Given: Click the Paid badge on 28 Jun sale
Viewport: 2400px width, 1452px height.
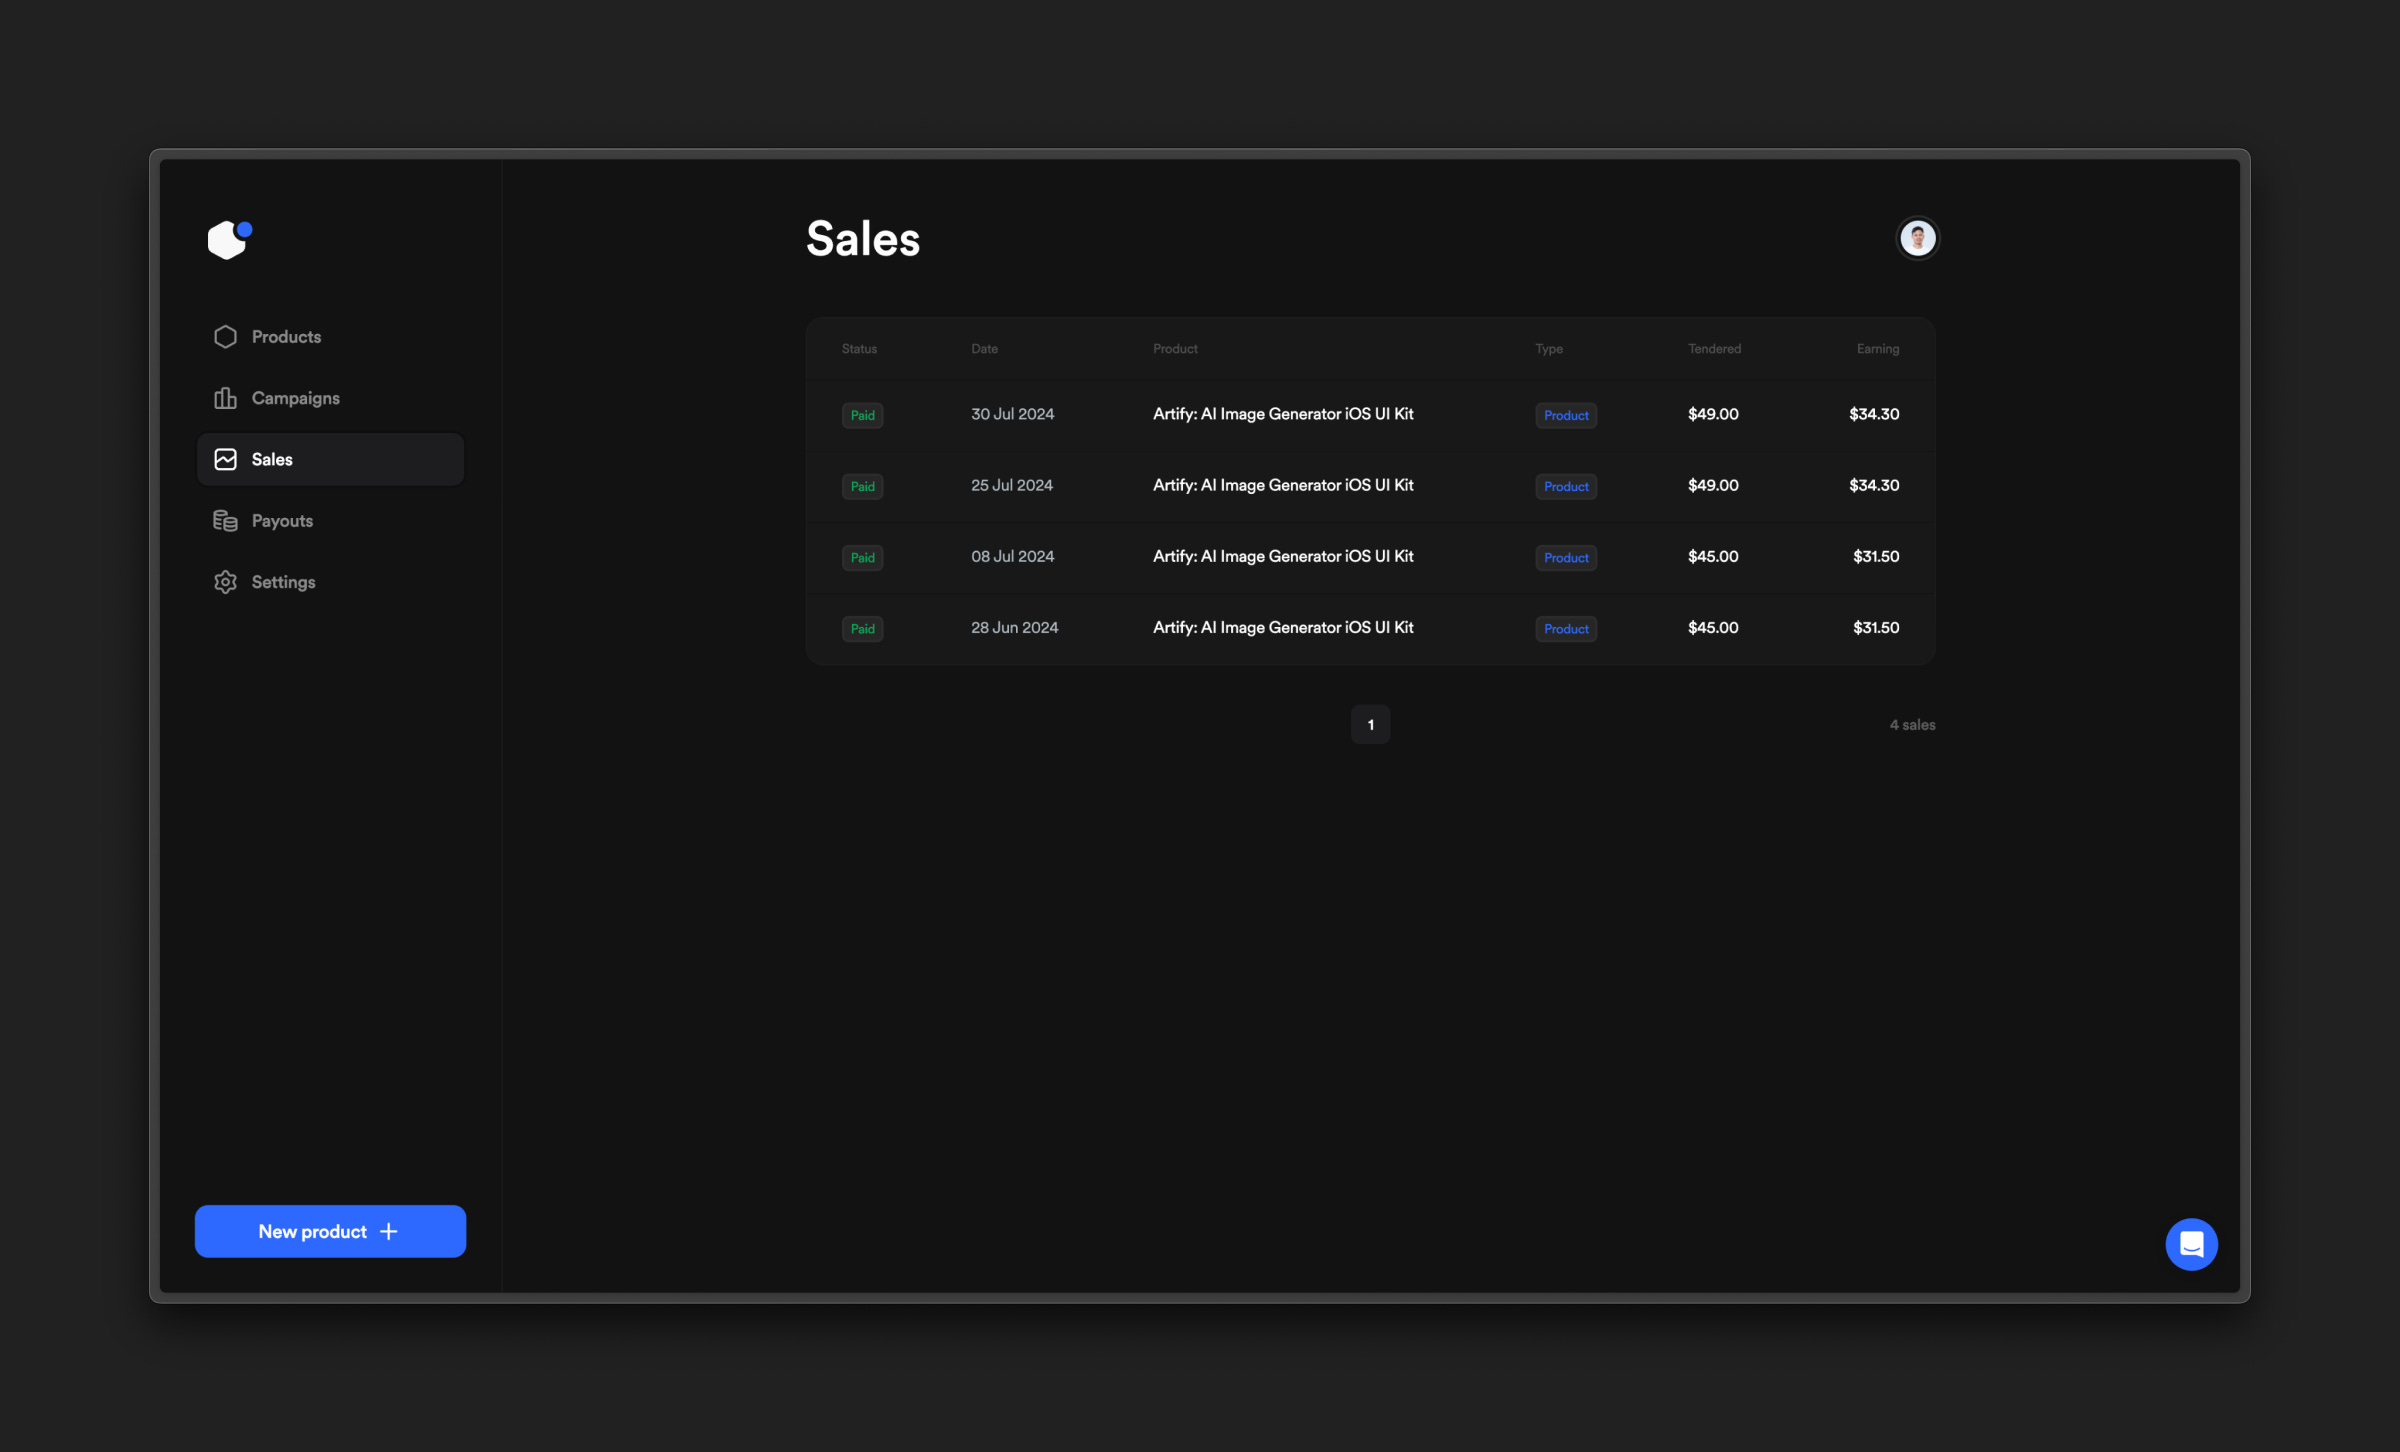Looking at the screenshot, I should [x=862, y=629].
